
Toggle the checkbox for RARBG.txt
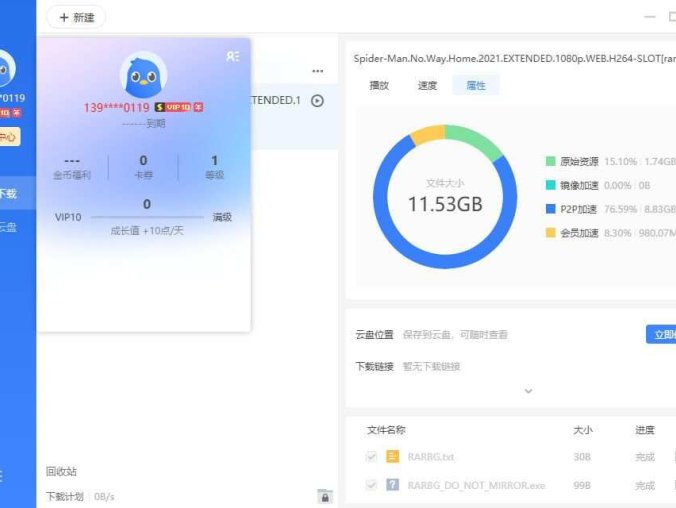(371, 457)
